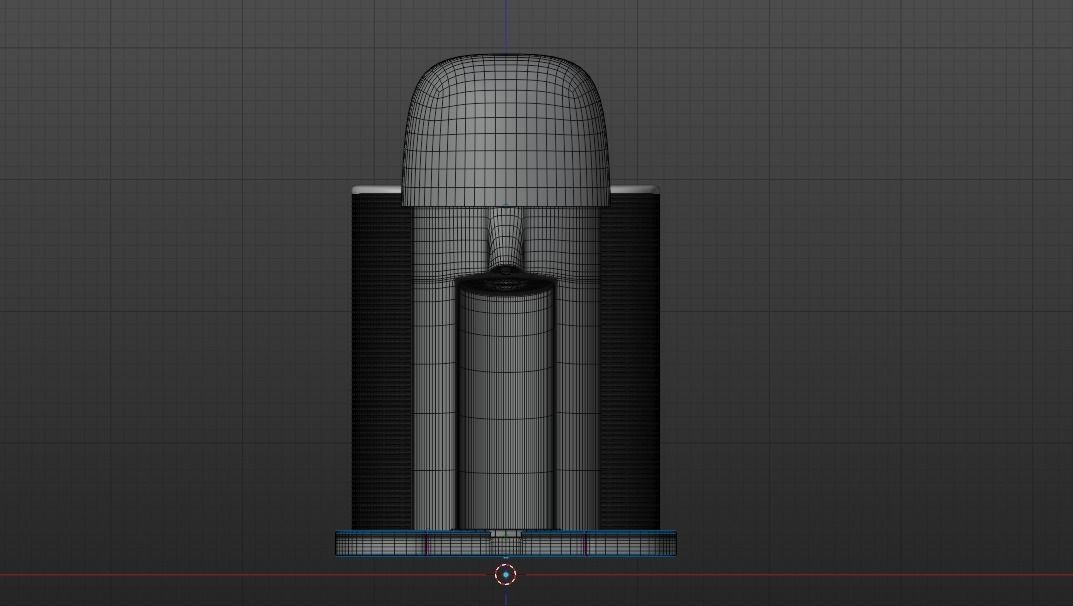Select the dome-shaped cap mesh on top
Image resolution: width=1073 pixels, height=606 pixels.
coord(505,130)
